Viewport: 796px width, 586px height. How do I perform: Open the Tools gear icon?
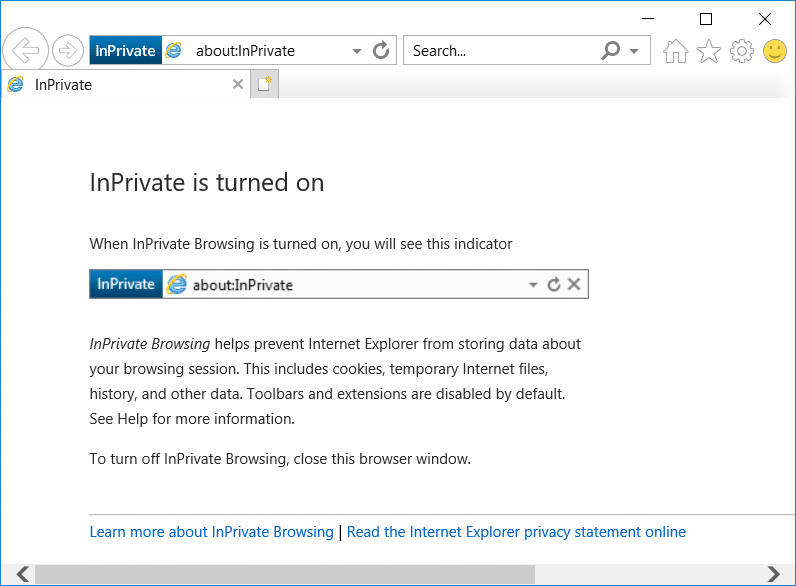pos(742,51)
